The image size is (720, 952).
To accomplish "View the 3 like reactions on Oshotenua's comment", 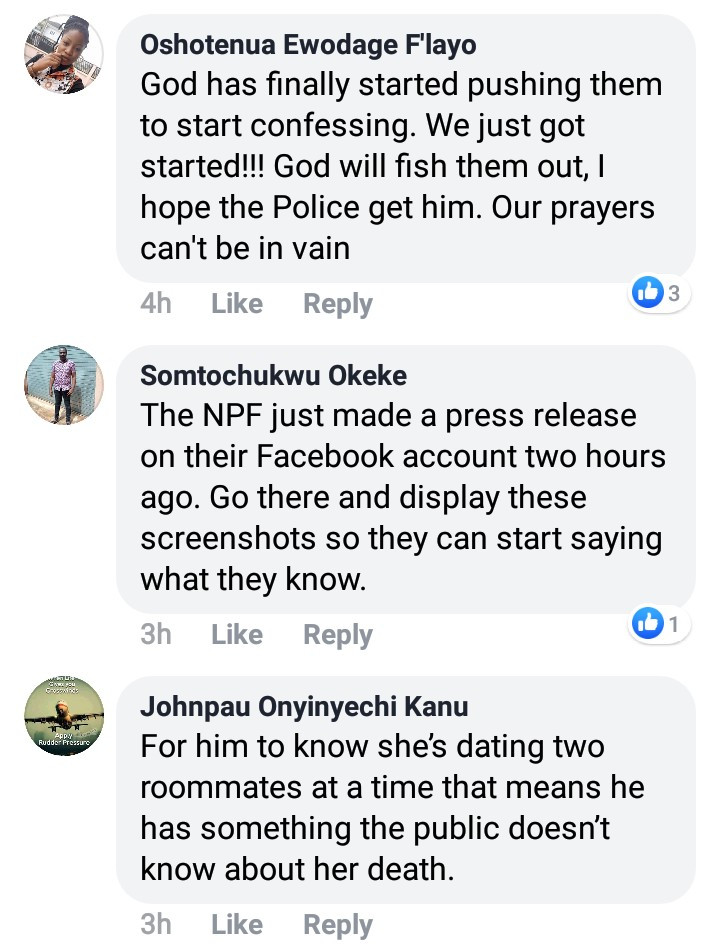I will [659, 293].
